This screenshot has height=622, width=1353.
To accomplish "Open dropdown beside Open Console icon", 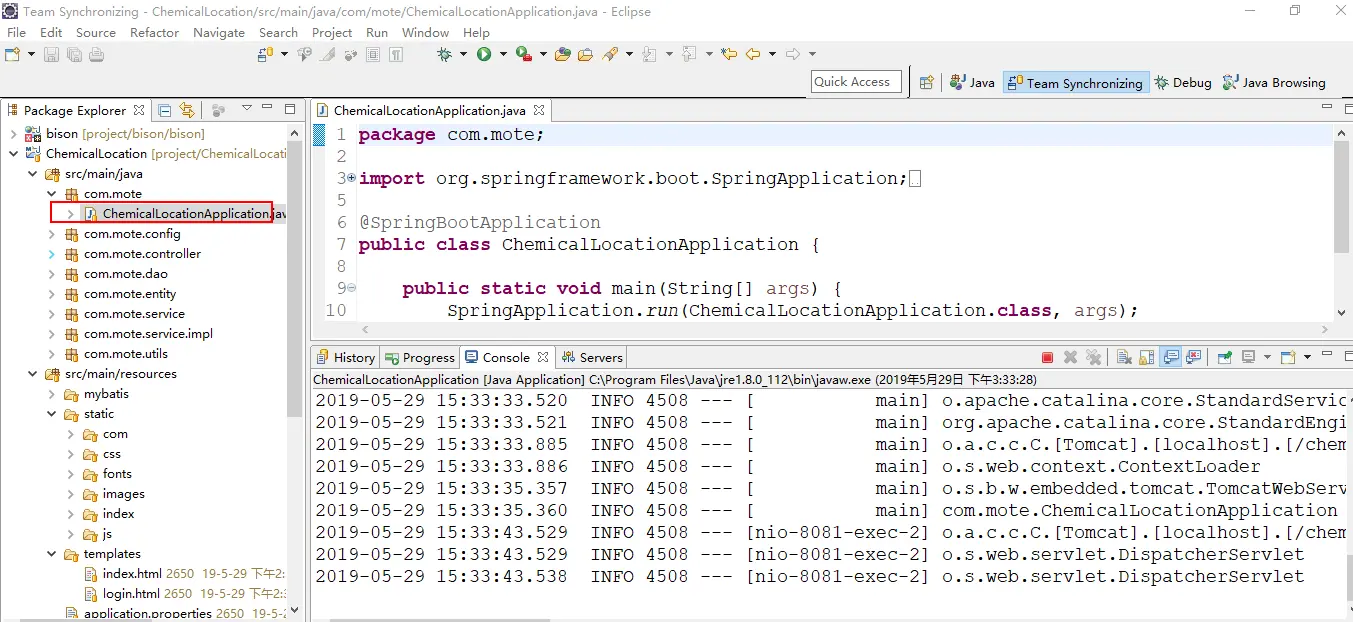I will (1307, 357).
